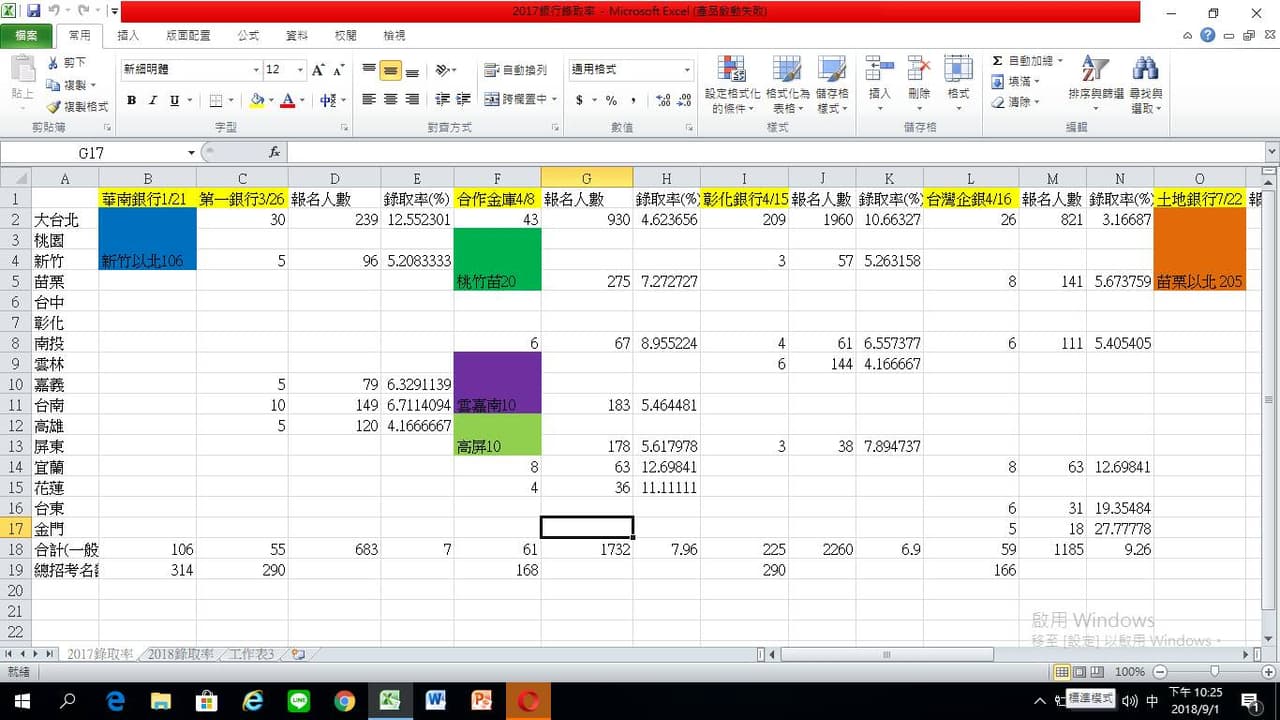Click the increase indent icon
This screenshot has width=1280, height=720.
(464, 100)
